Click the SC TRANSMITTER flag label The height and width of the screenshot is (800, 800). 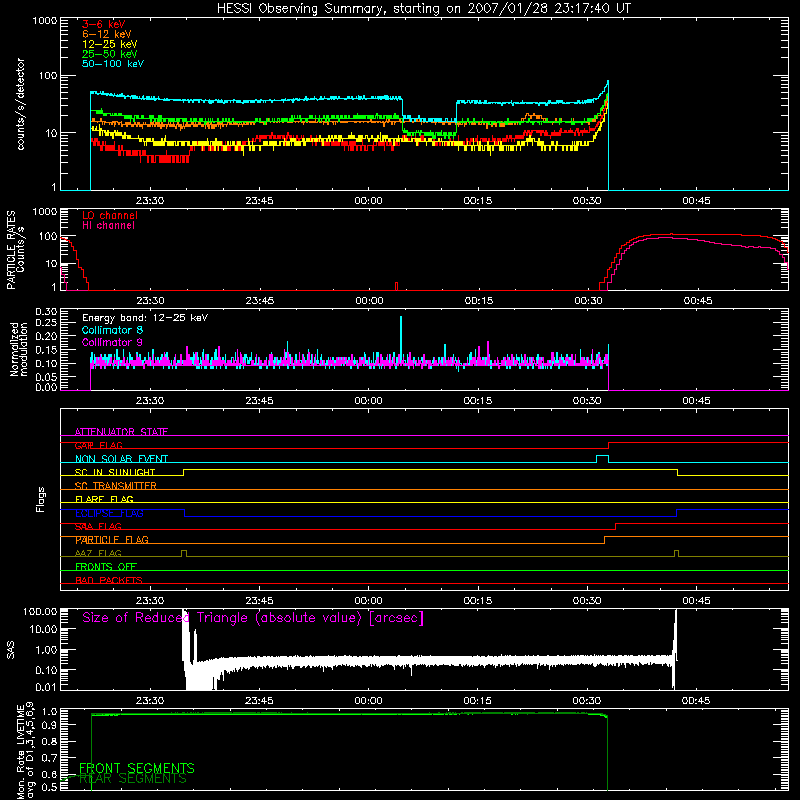point(116,486)
